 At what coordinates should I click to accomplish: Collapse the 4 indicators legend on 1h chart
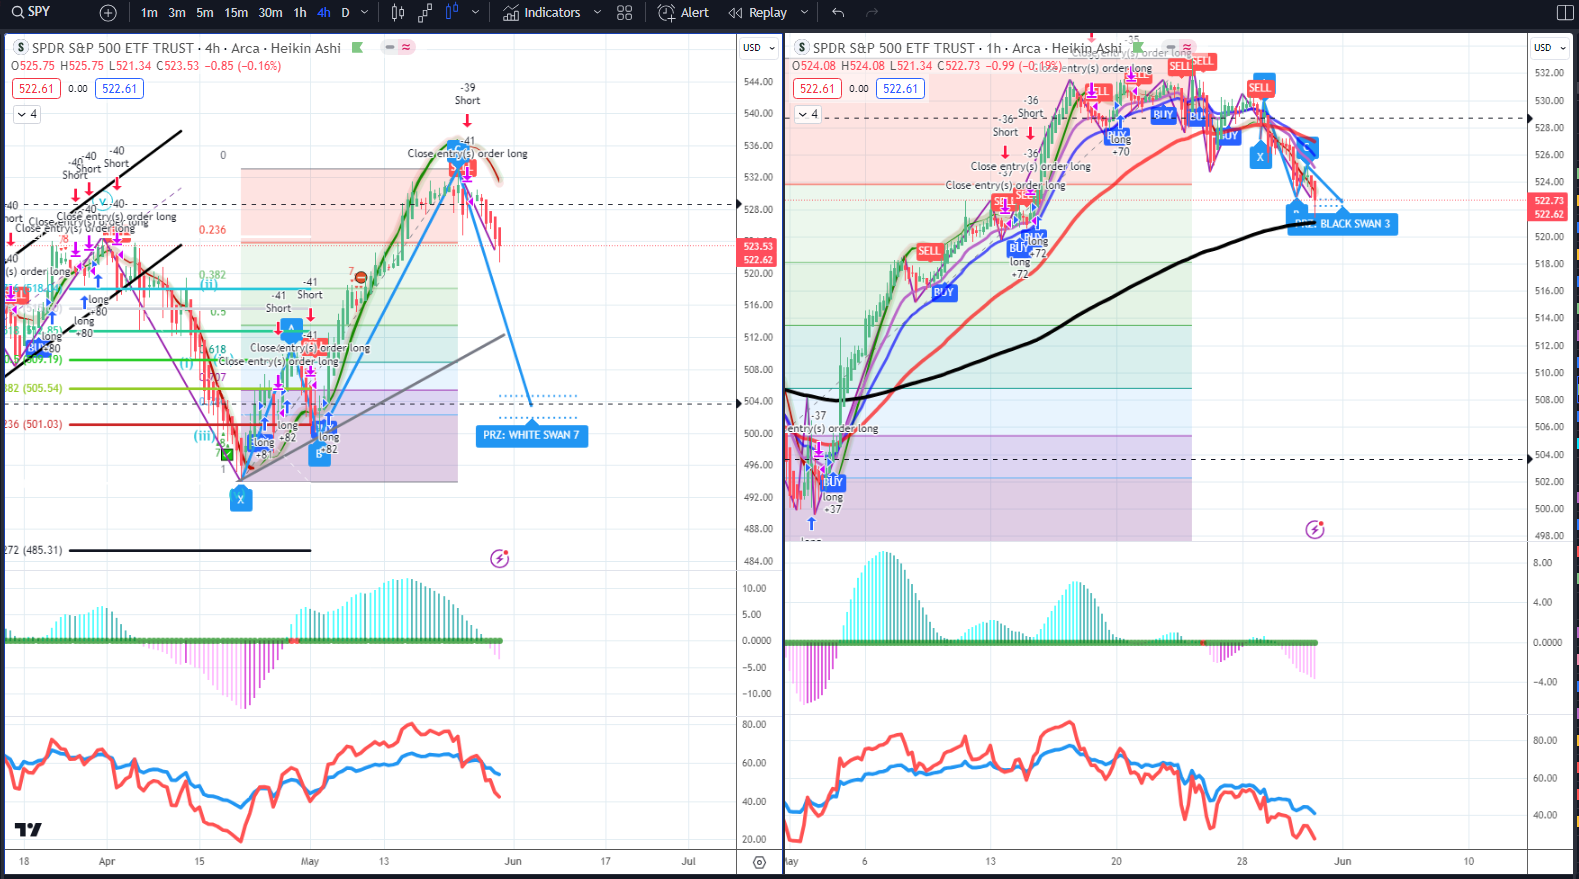[807, 114]
